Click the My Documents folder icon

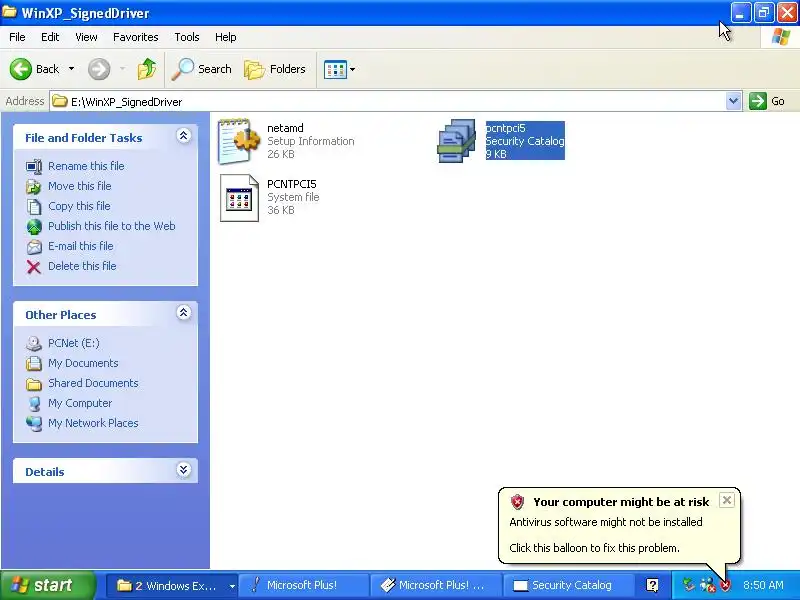[34, 363]
